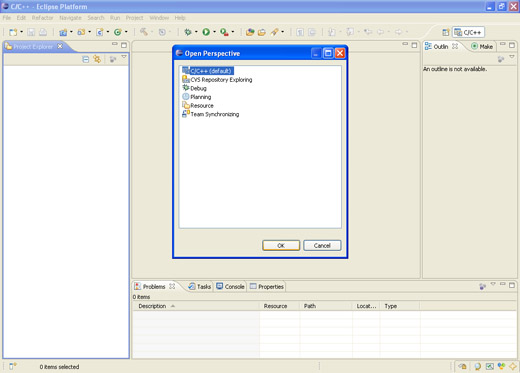Click the Save toolbar icon
Viewport: 520px width, 373px height.
click(x=31, y=32)
